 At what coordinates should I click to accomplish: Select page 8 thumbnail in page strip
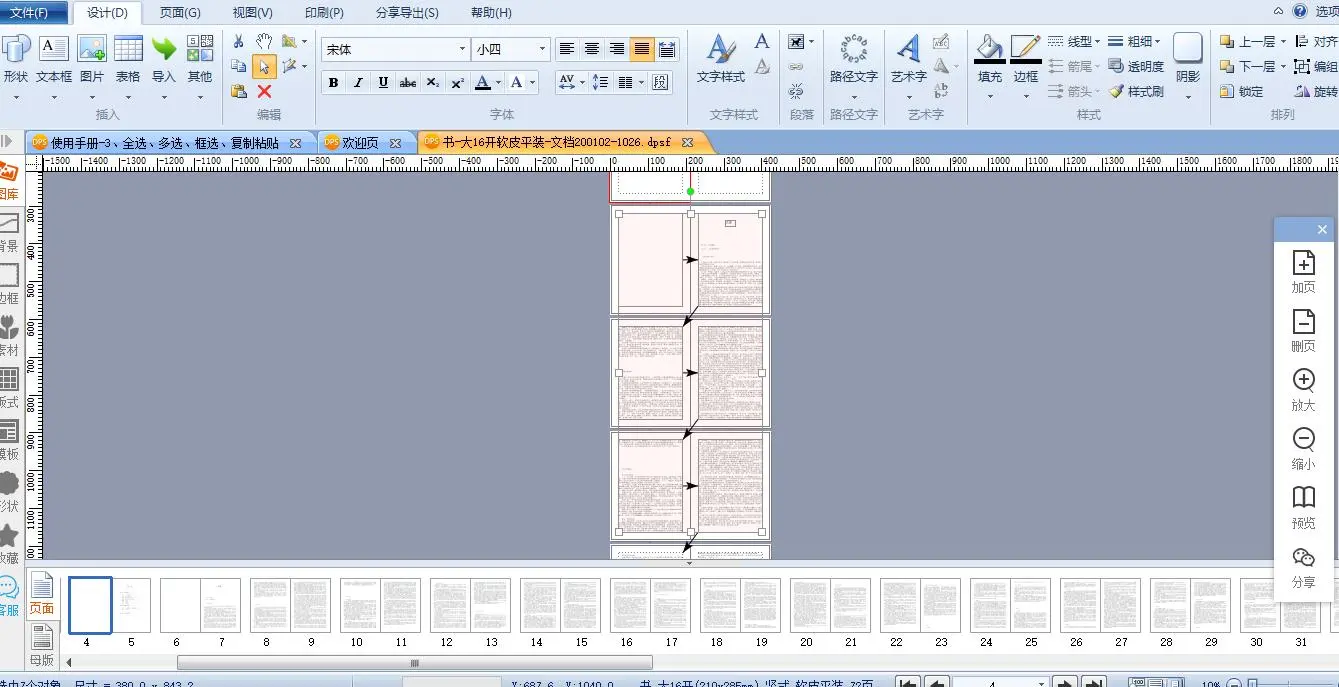(270, 605)
